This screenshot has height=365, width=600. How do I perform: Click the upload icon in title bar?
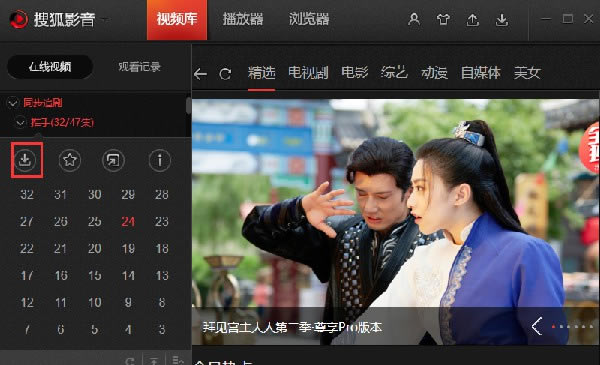coord(473,20)
